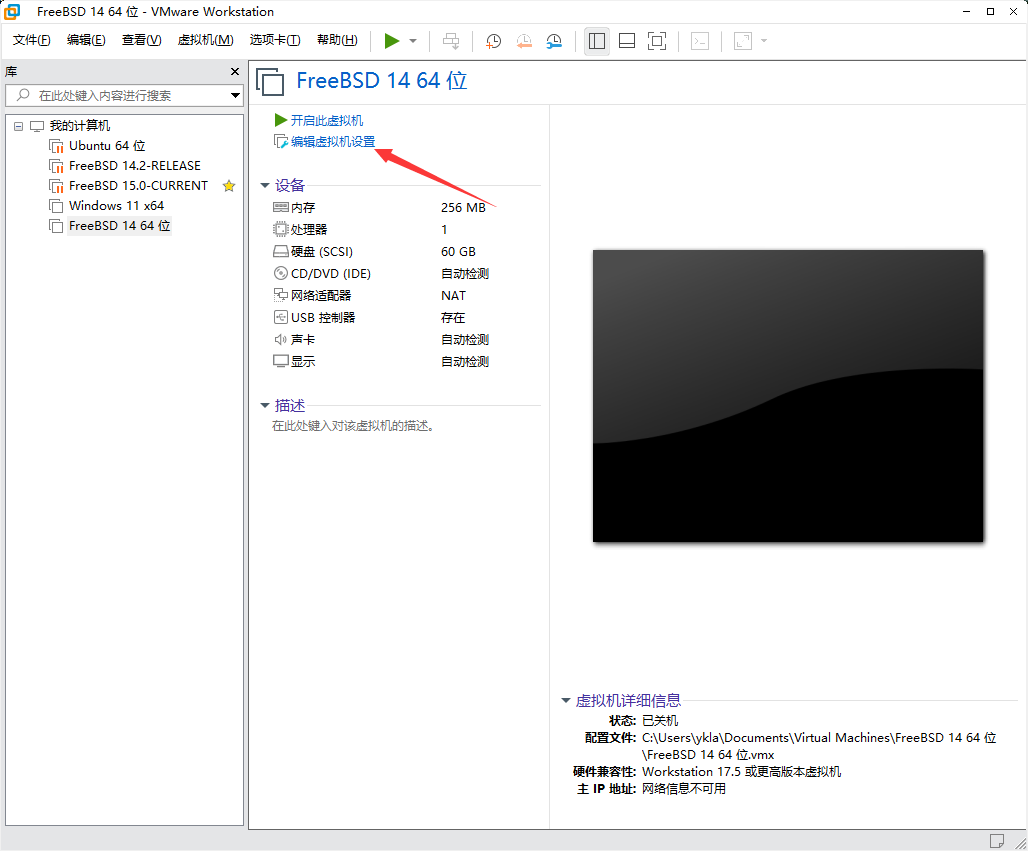Click the 256 MB memory value
This screenshot has width=1028, height=851.
(463, 208)
